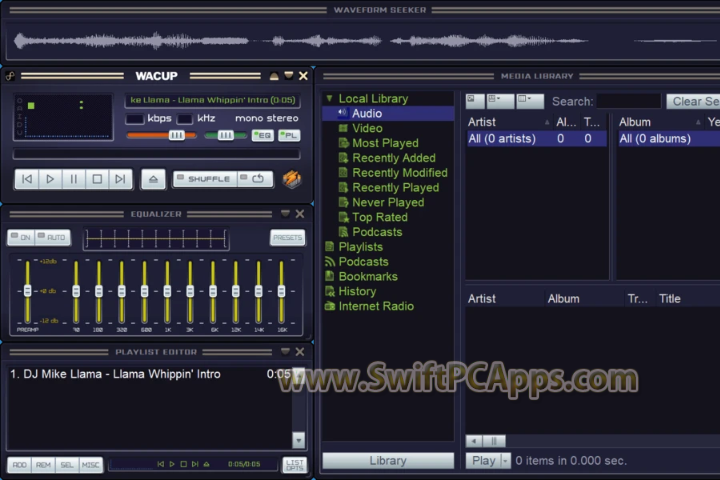Open playlist MISC menu

(90, 465)
